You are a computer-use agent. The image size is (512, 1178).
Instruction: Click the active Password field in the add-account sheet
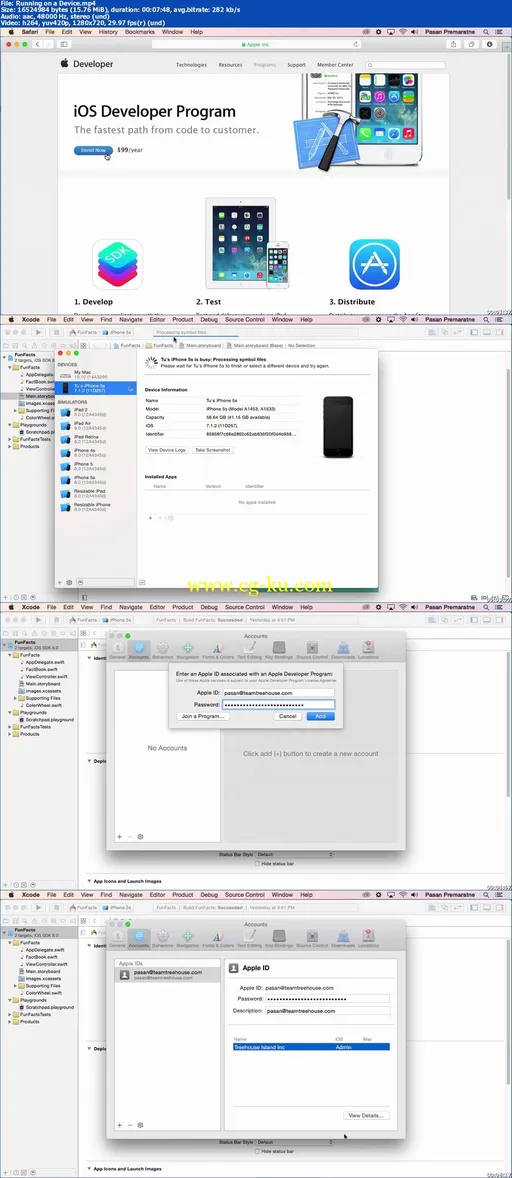click(279, 705)
